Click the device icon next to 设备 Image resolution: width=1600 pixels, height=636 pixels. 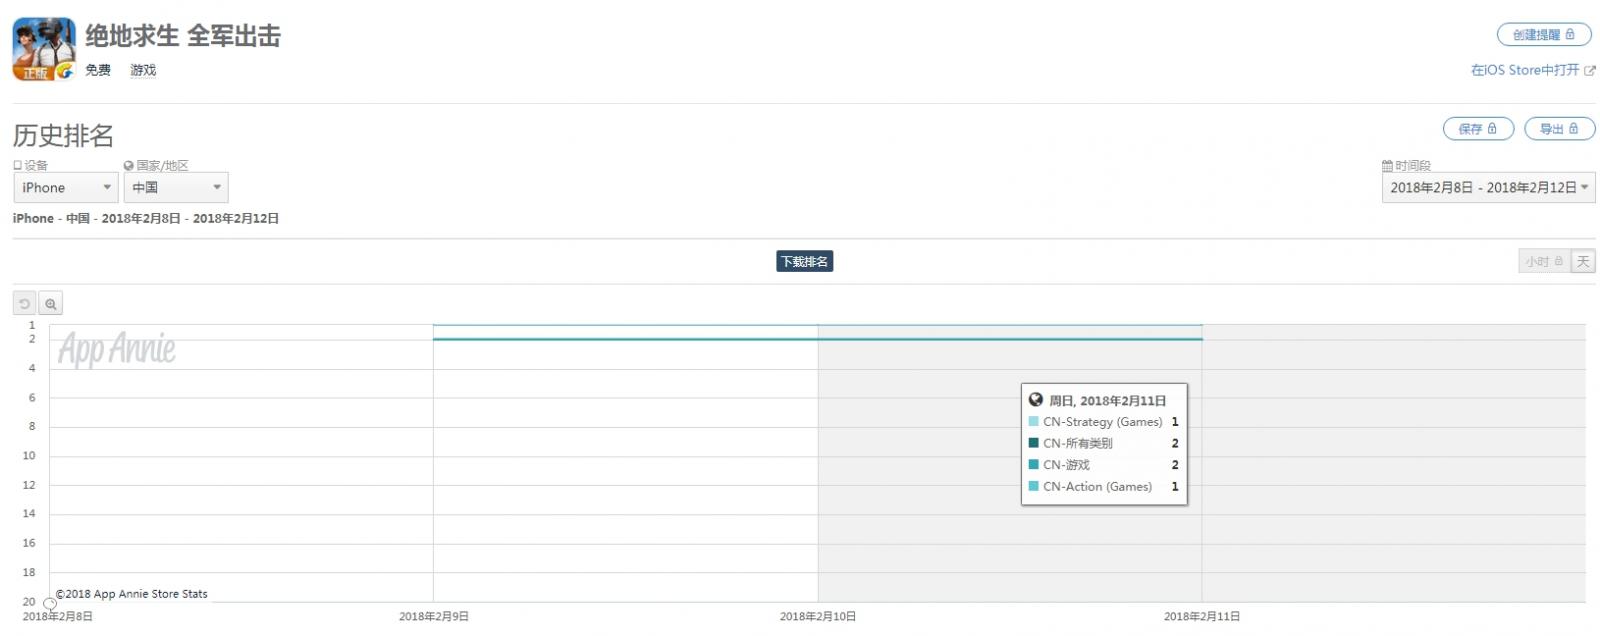(x=18, y=166)
